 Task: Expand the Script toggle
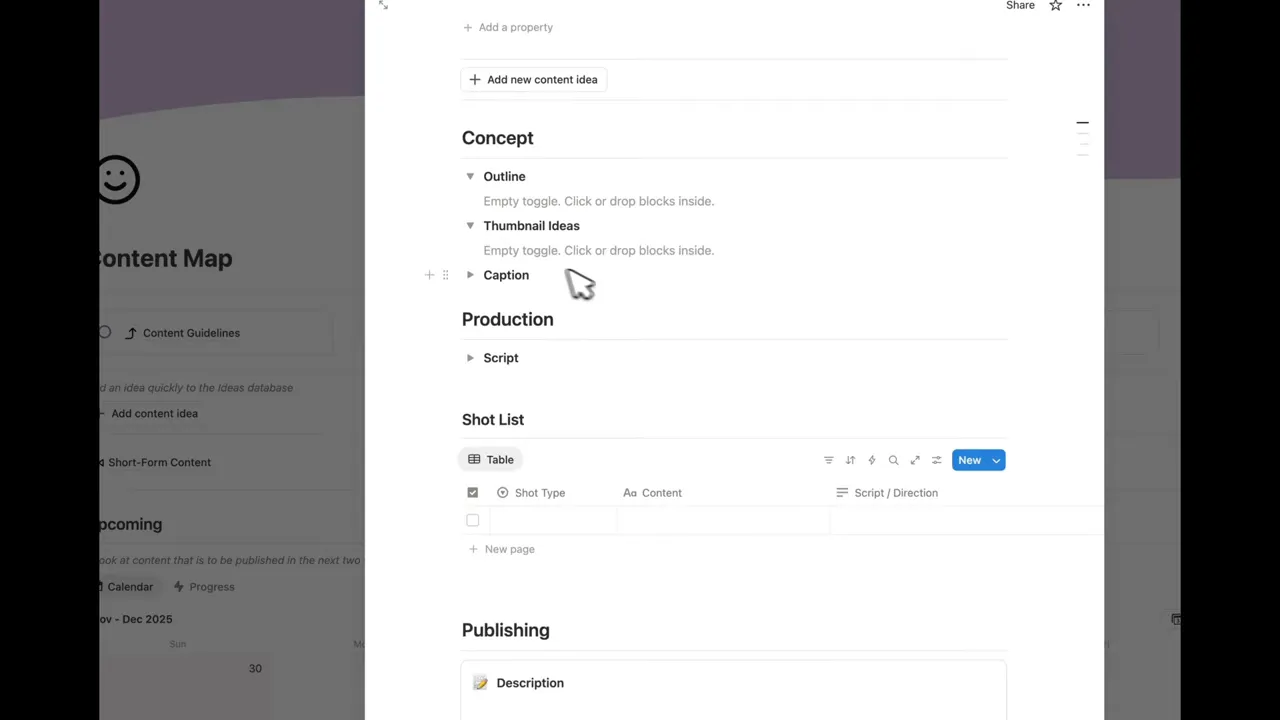point(470,358)
